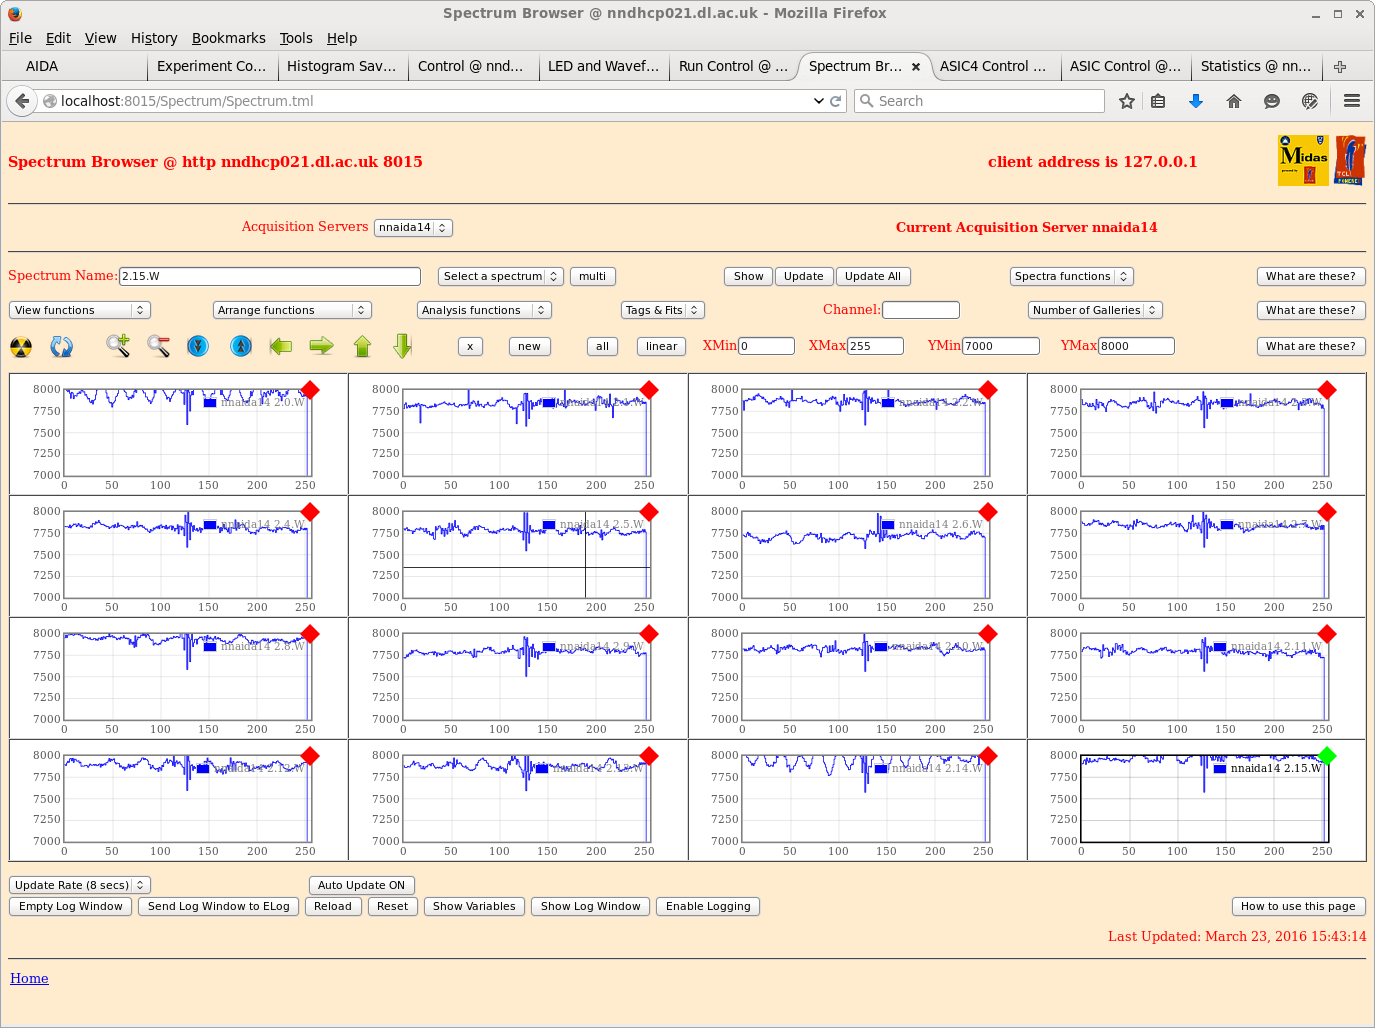Image resolution: width=1375 pixels, height=1028 pixels.
Task: Open the URL history dropdown arrow
Action: click(x=819, y=101)
